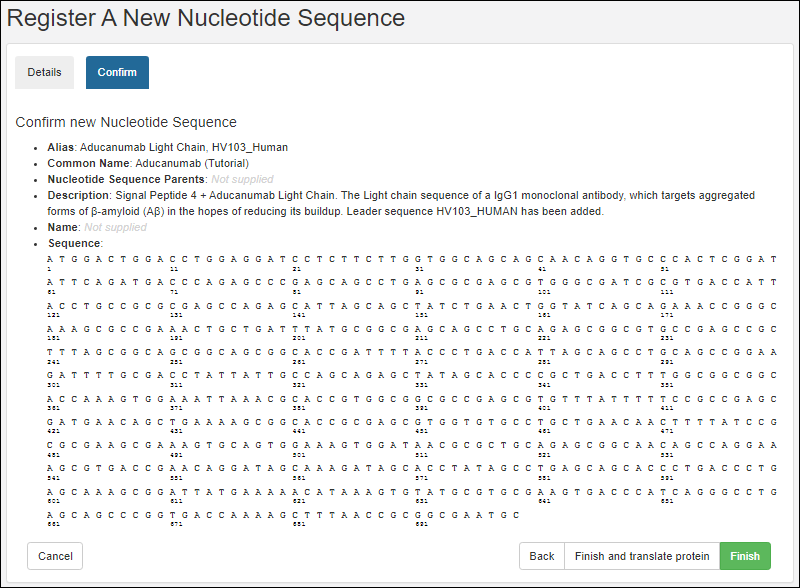Select the Confirm tab
800x588 pixels.
click(x=117, y=72)
